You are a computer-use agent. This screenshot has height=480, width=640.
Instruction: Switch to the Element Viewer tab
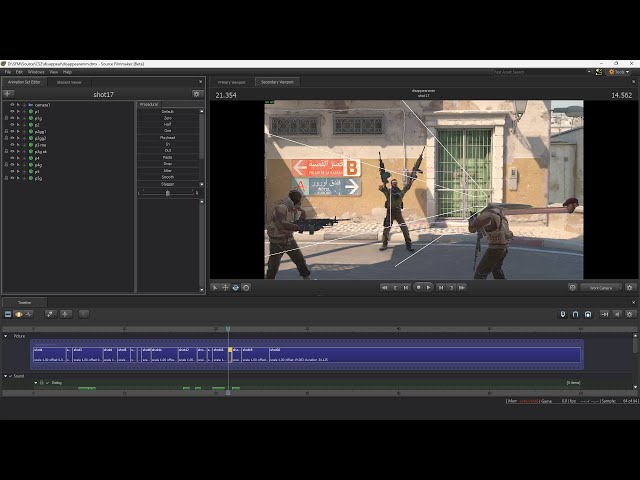69,82
